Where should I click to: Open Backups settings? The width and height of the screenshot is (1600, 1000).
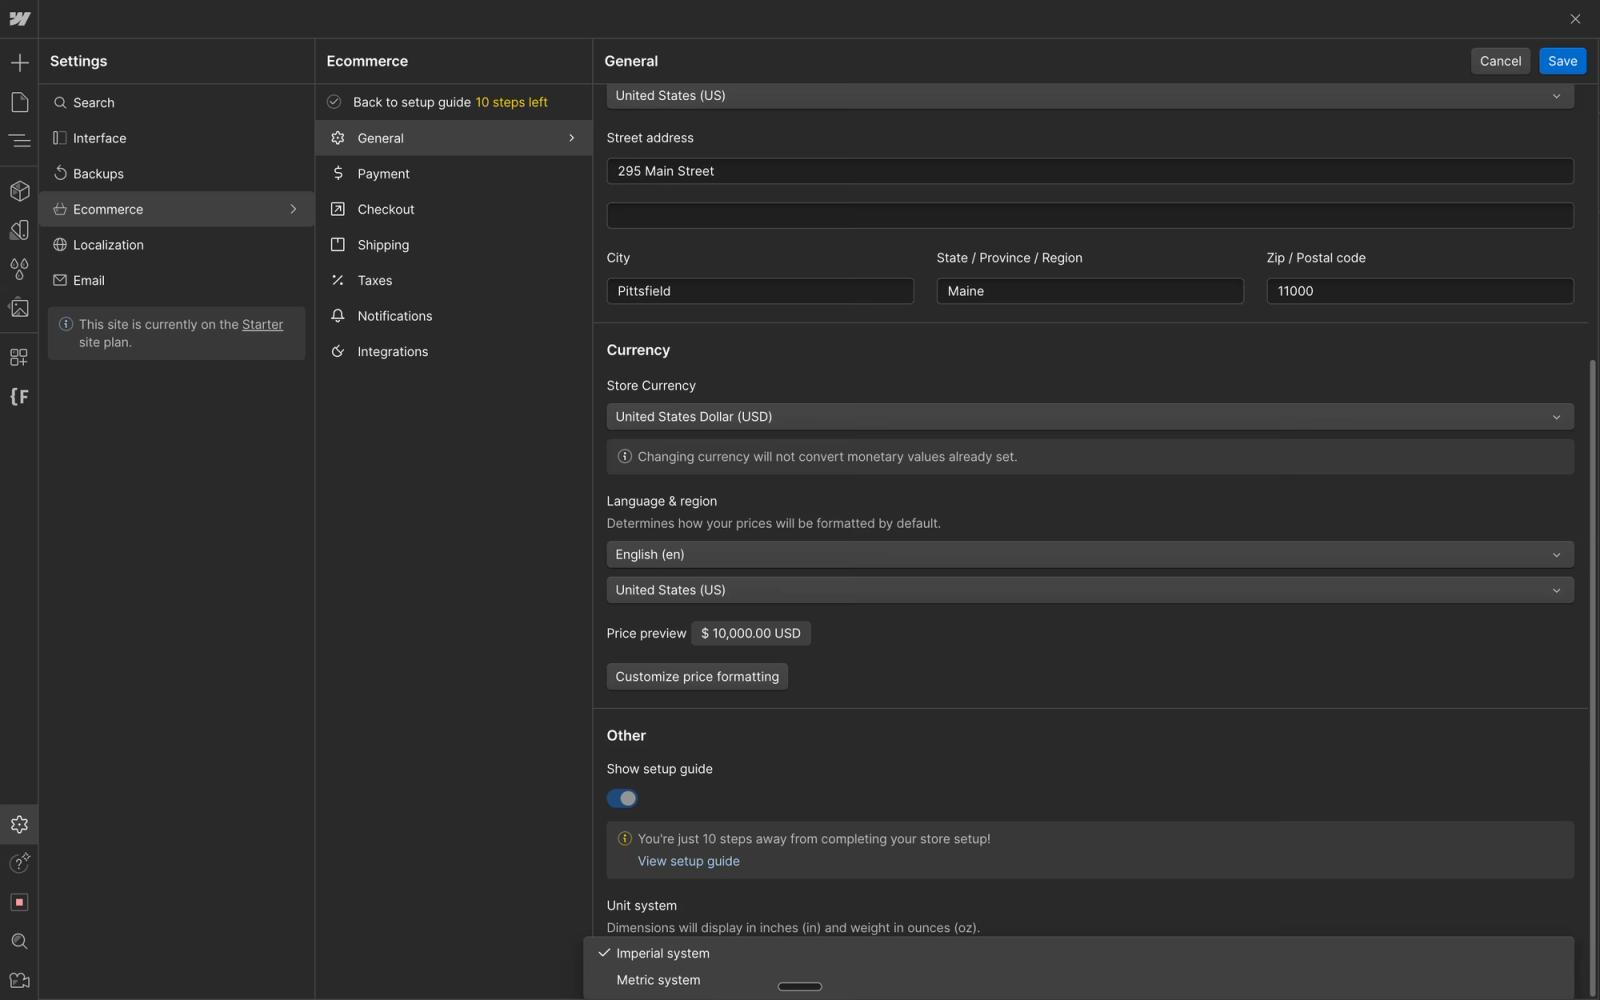(x=177, y=174)
